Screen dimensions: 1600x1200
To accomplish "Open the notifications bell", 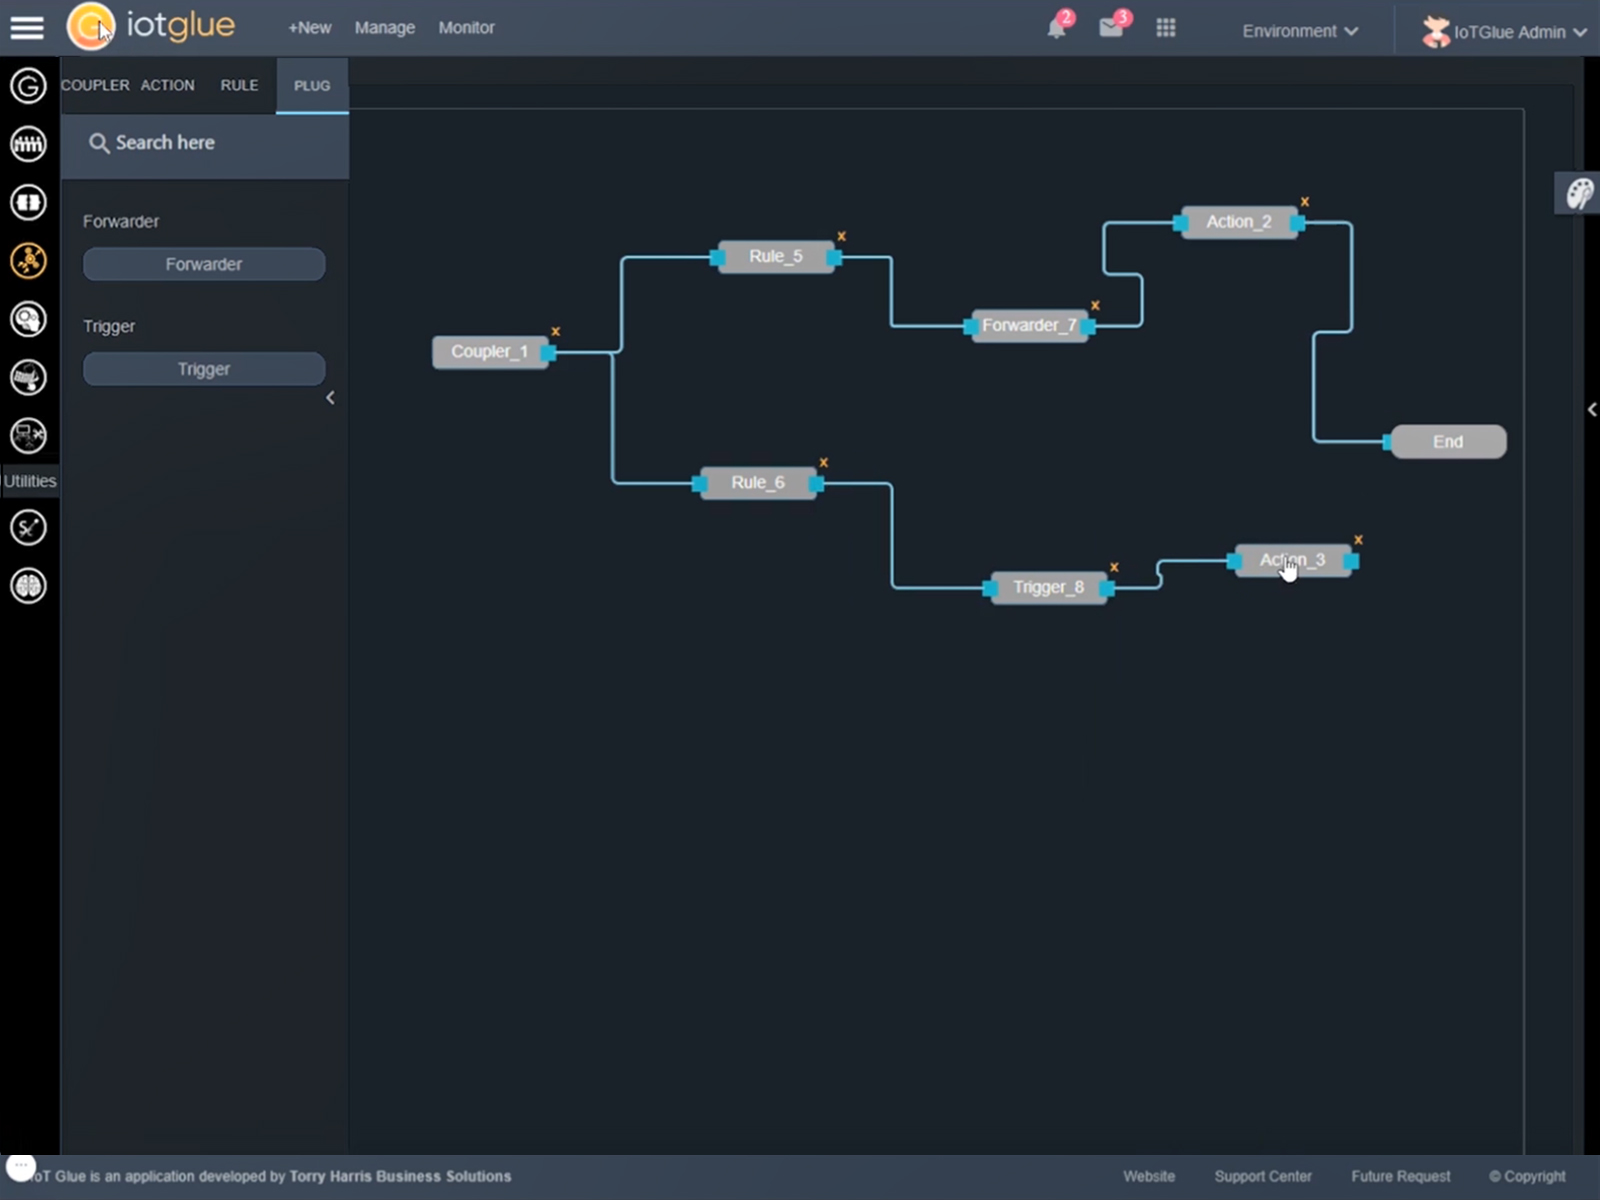I will pyautogui.click(x=1057, y=27).
